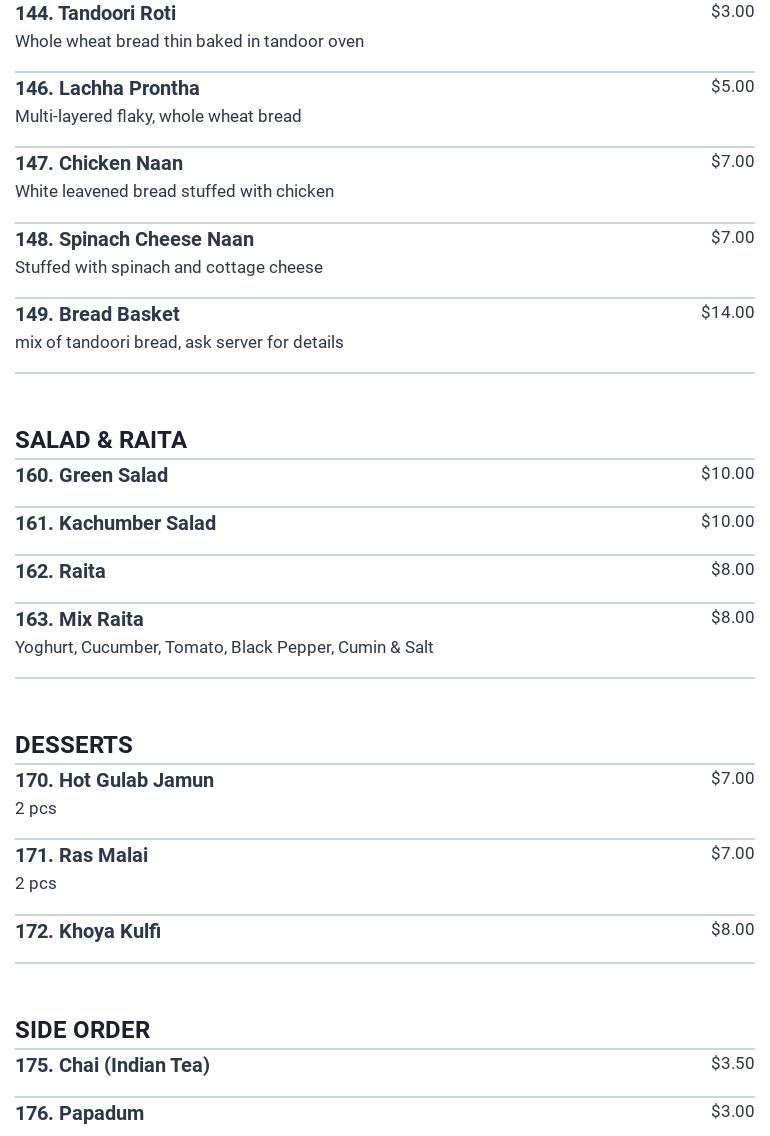Open the Hot Gulab Jamun item

(x=114, y=780)
